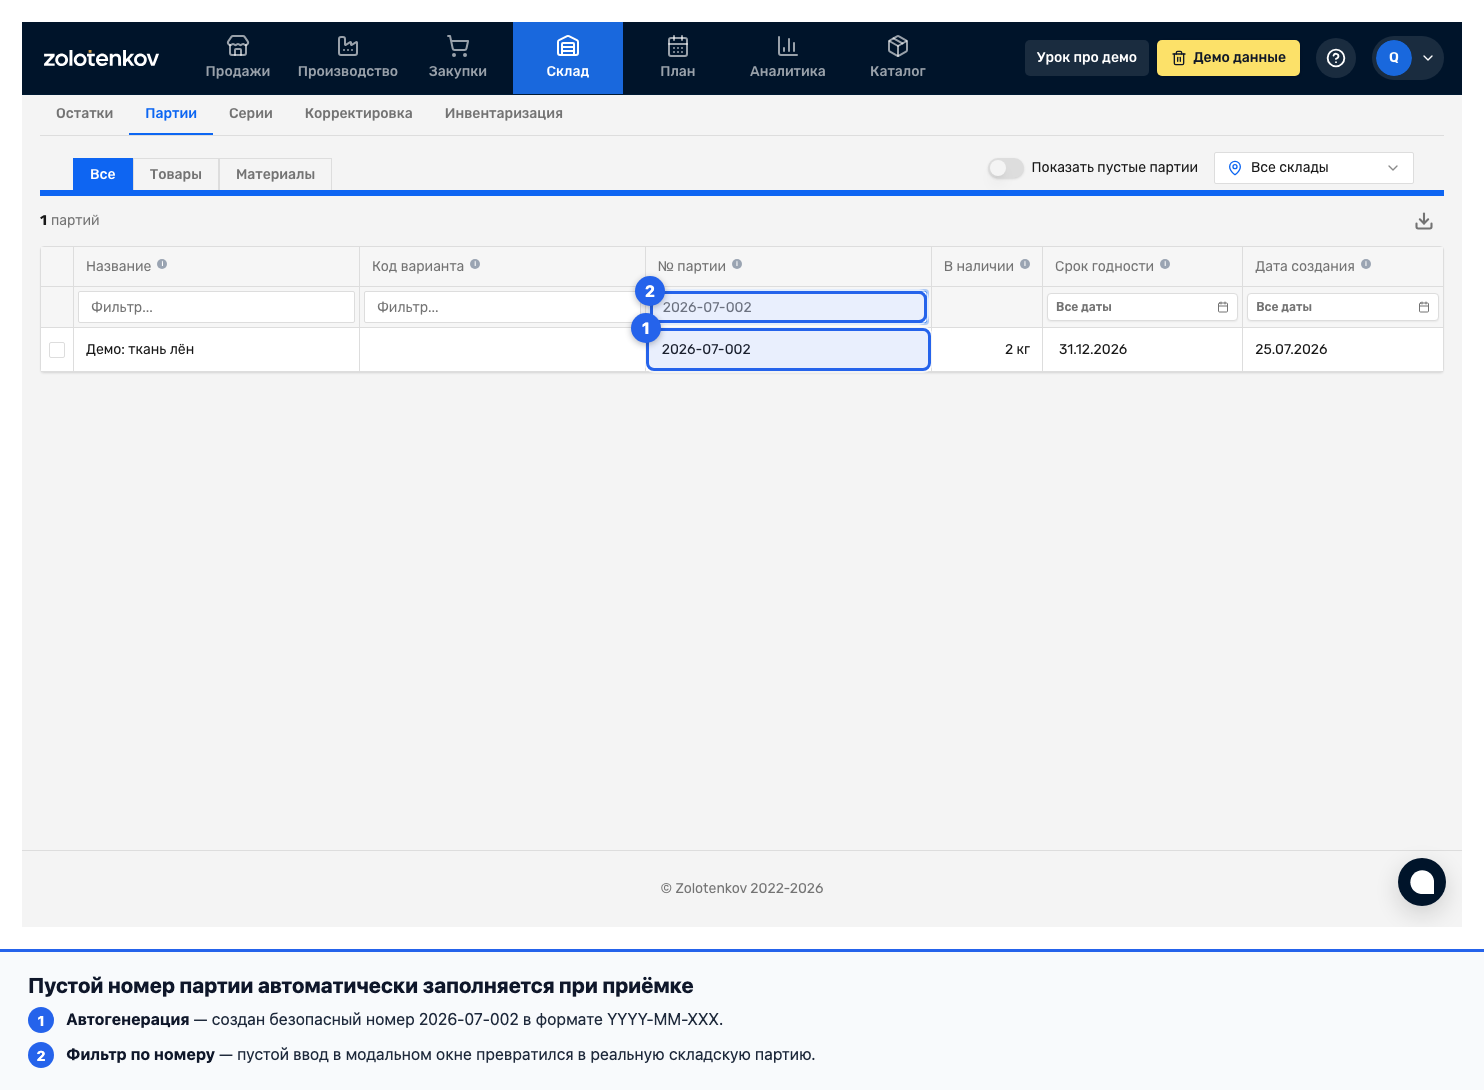The image size is (1484, 1091).
Task: Click the help question mark icon
Action: pyautogui.click(x=1336, y=58)
